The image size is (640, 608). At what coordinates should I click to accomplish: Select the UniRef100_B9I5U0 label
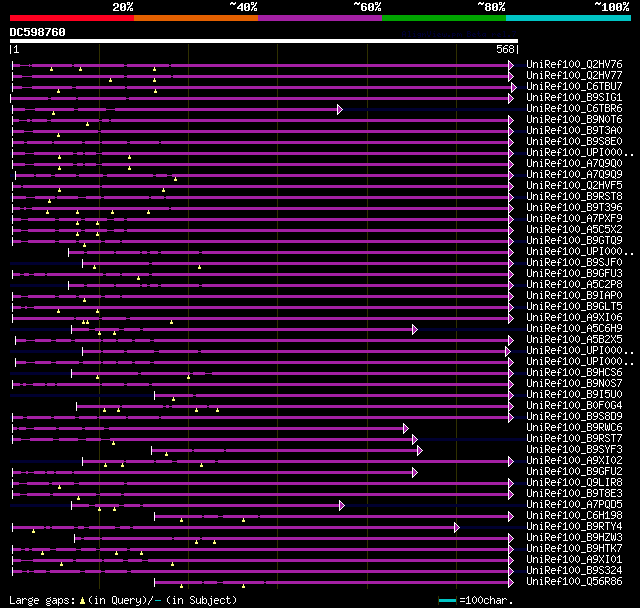[x=574, y=395]
